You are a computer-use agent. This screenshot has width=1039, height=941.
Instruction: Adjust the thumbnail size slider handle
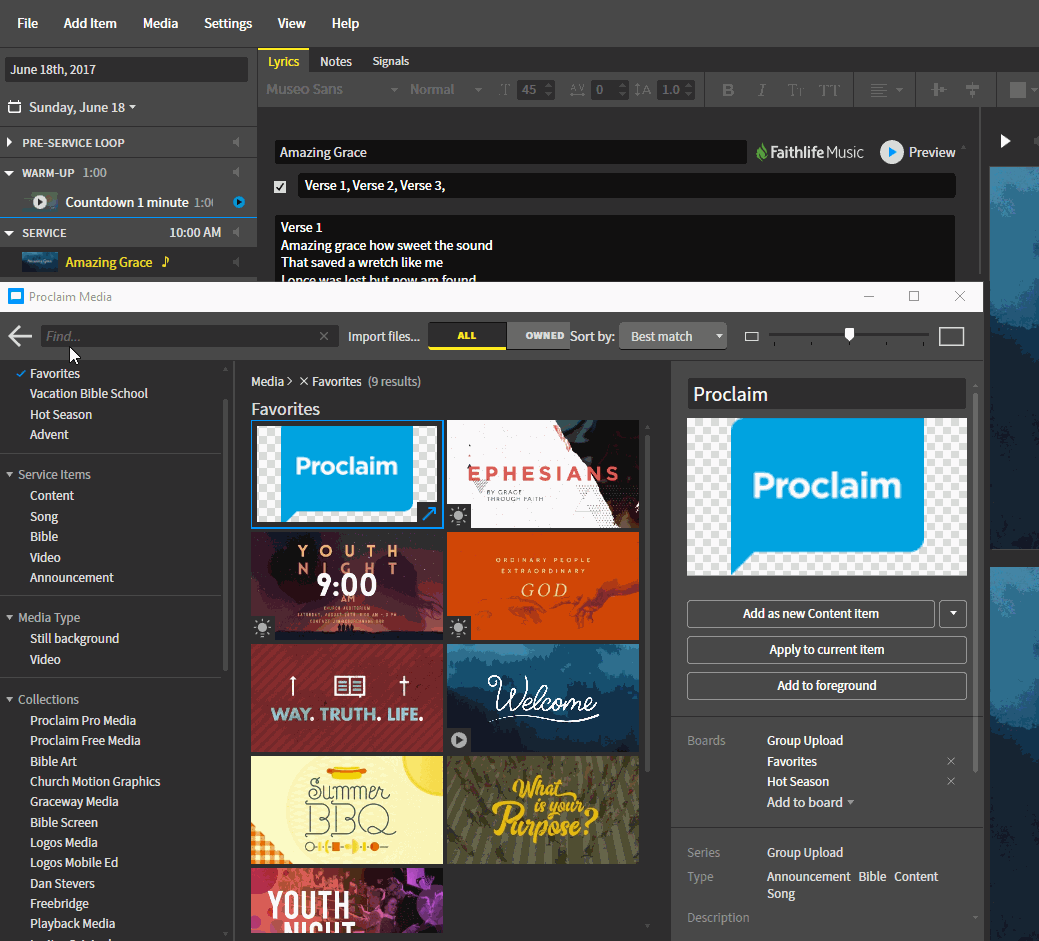[x=849, y=334]
